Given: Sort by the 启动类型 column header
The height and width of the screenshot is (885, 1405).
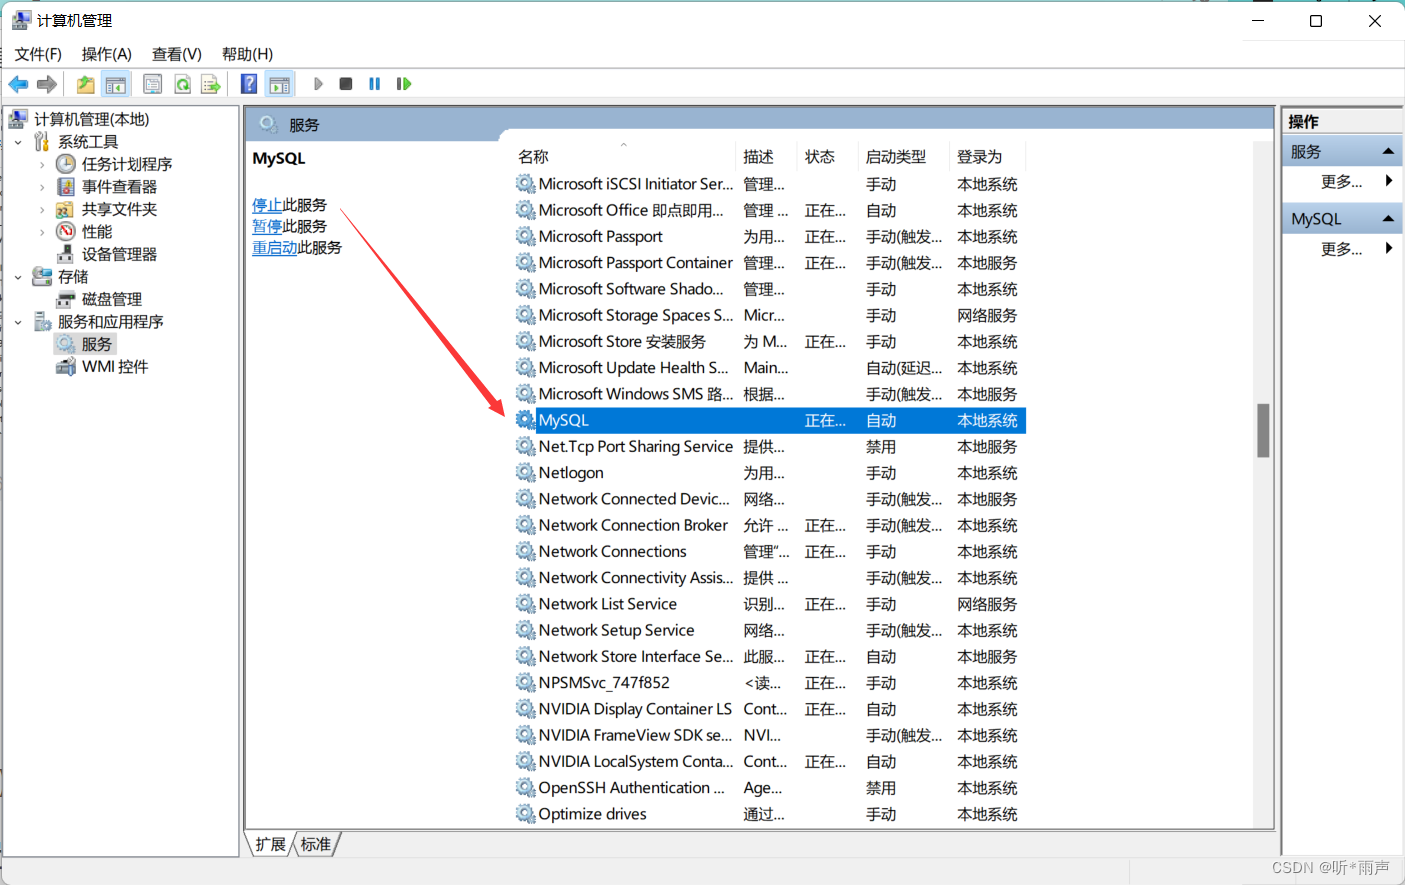Looking at the screenshot, I should [x=903, y=157].
